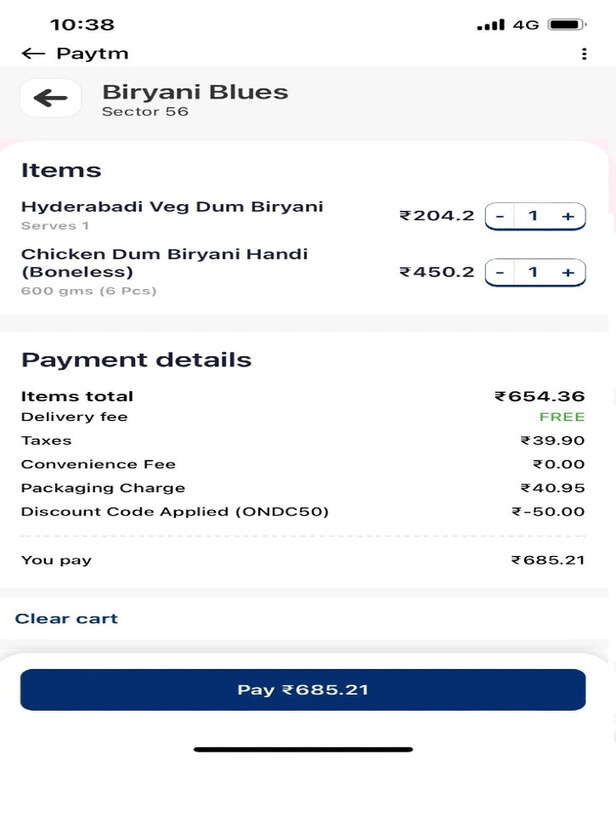
Task: Tap the signal strength bars icon
Action: [x=491, y=24]
